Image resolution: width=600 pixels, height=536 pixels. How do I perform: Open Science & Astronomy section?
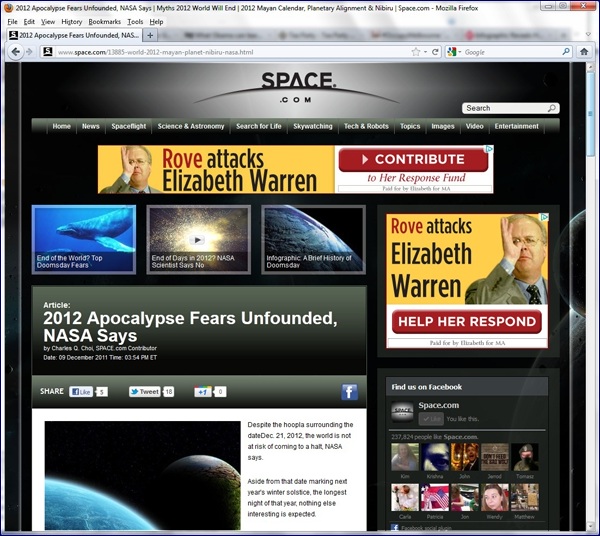(191, 126)
